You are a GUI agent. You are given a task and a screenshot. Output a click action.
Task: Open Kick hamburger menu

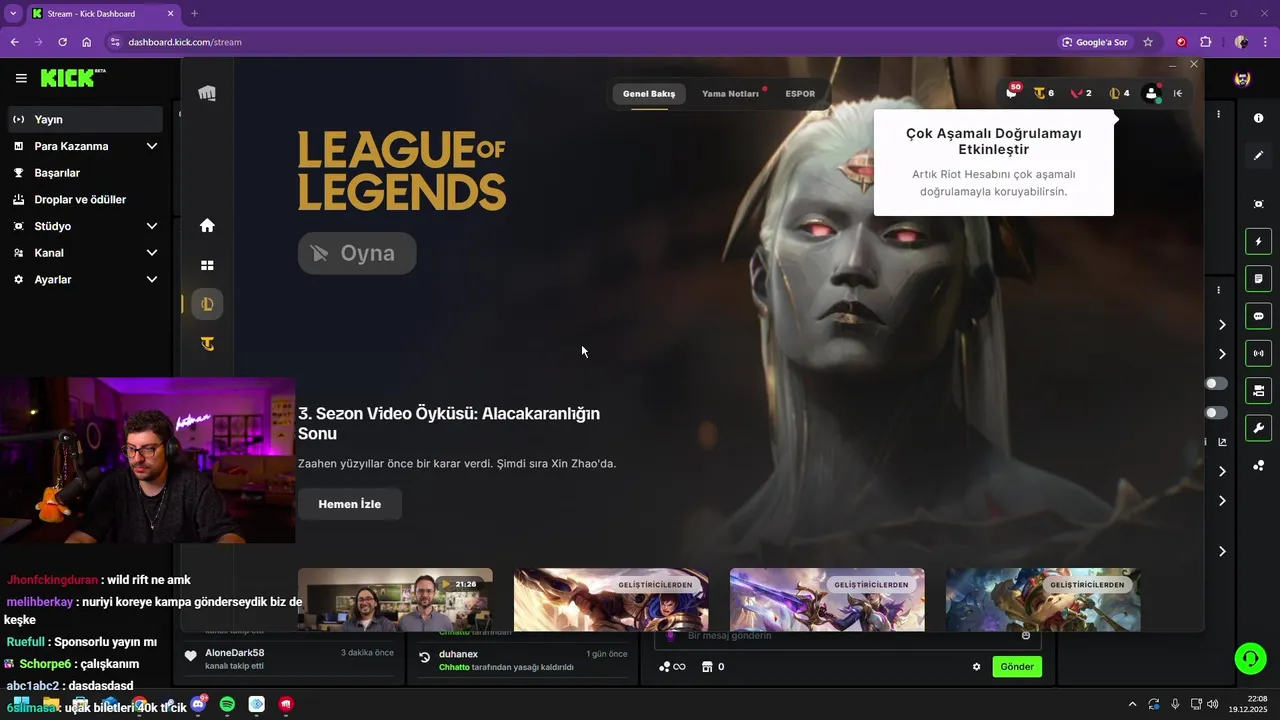click(21, 78)
